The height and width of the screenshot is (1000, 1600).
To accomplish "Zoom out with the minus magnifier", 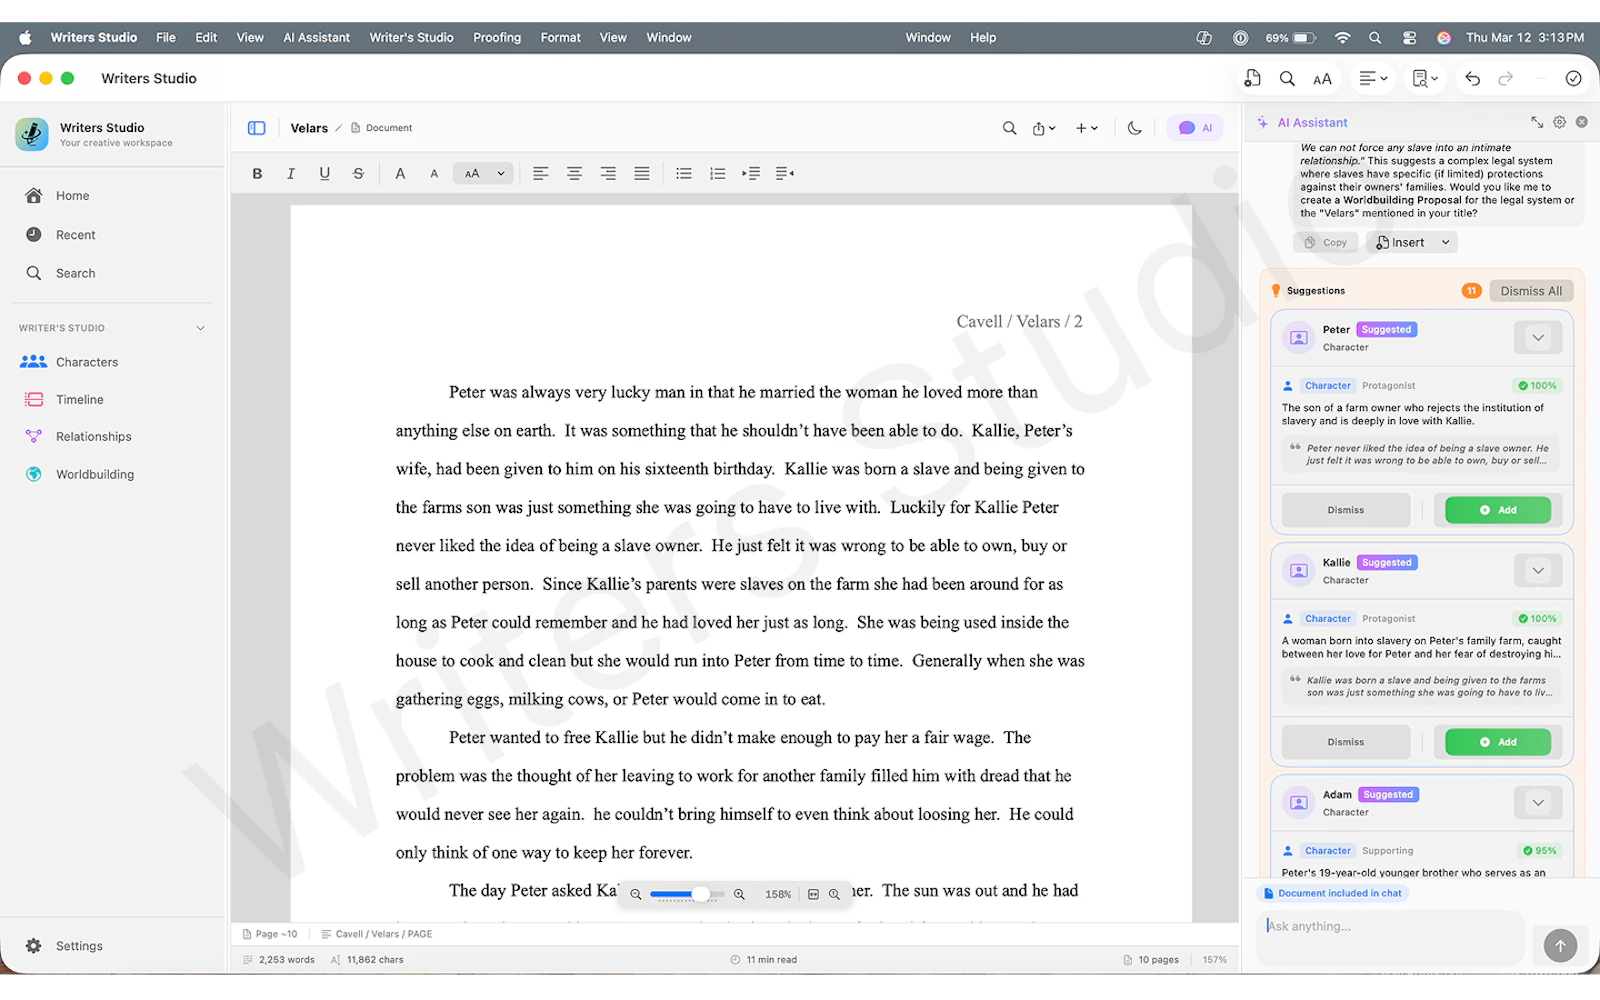I will [636, 895].
